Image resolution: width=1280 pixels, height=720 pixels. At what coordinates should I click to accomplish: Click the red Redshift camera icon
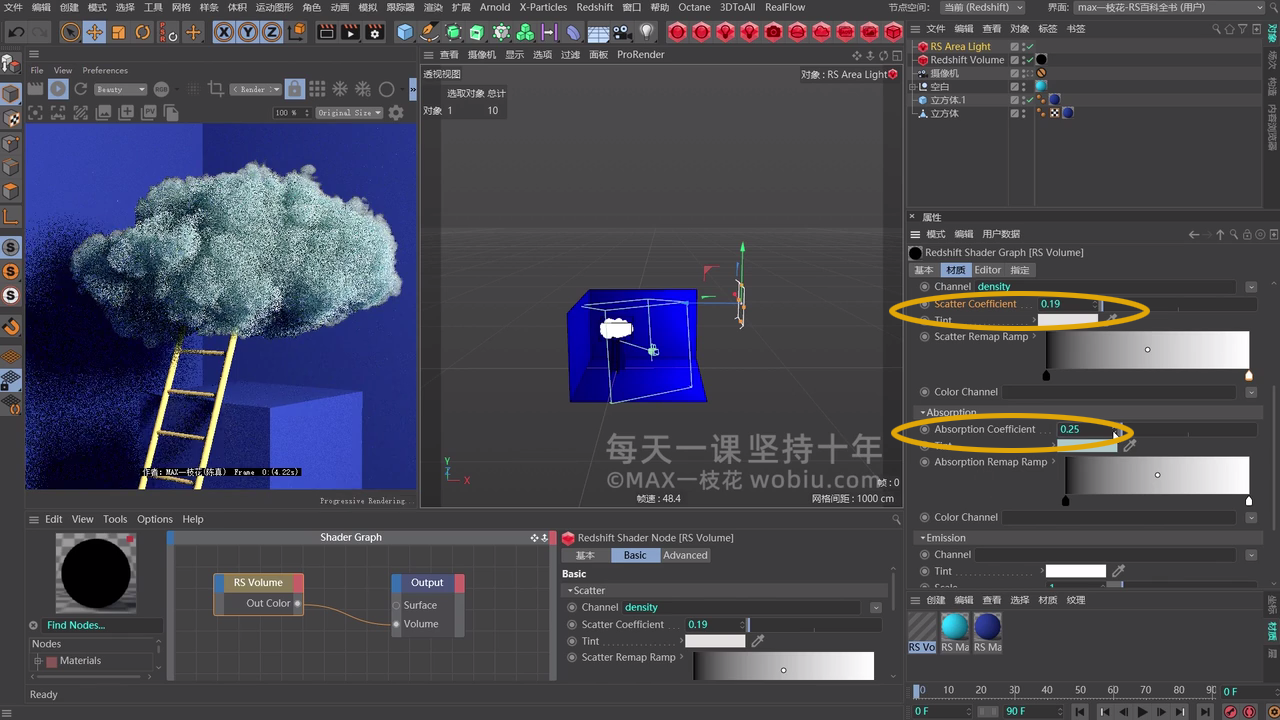[774, 32]
